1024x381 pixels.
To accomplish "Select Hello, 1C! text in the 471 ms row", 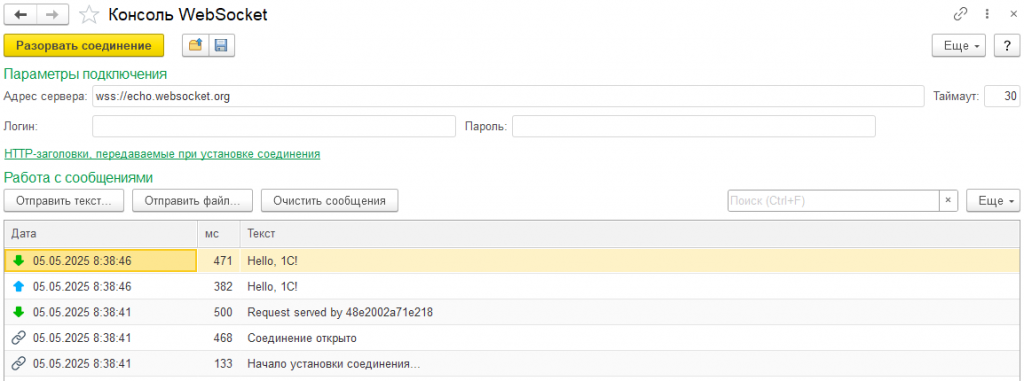I will (x=273, y=260).
